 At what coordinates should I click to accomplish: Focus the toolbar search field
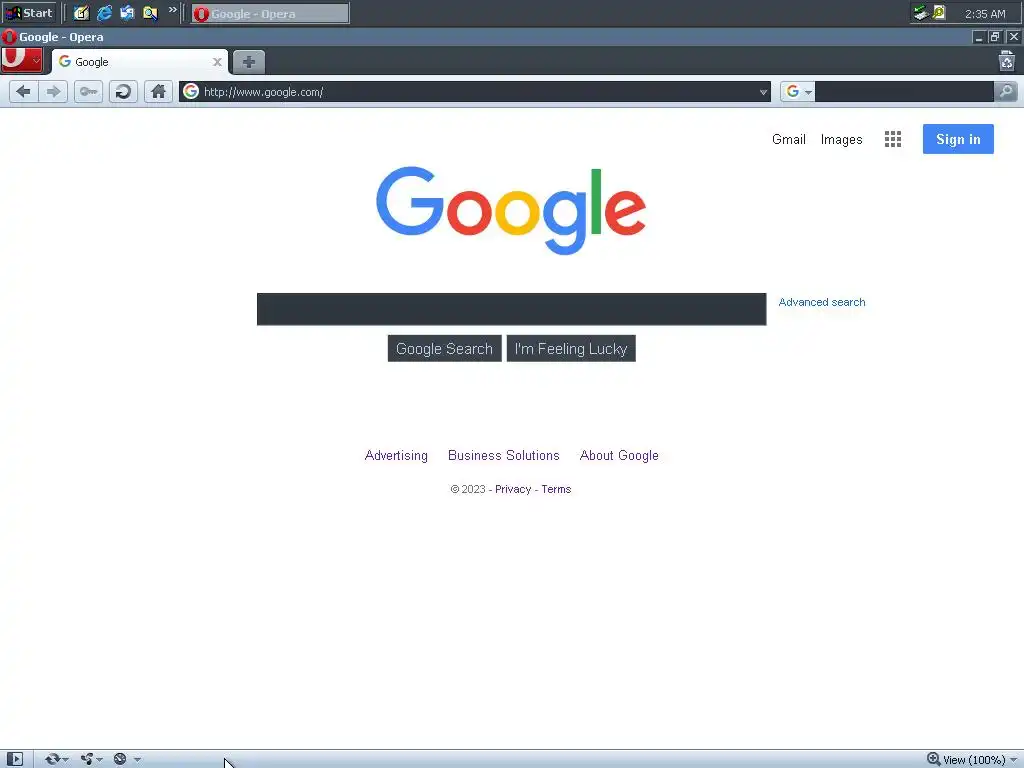click(904, 91)
